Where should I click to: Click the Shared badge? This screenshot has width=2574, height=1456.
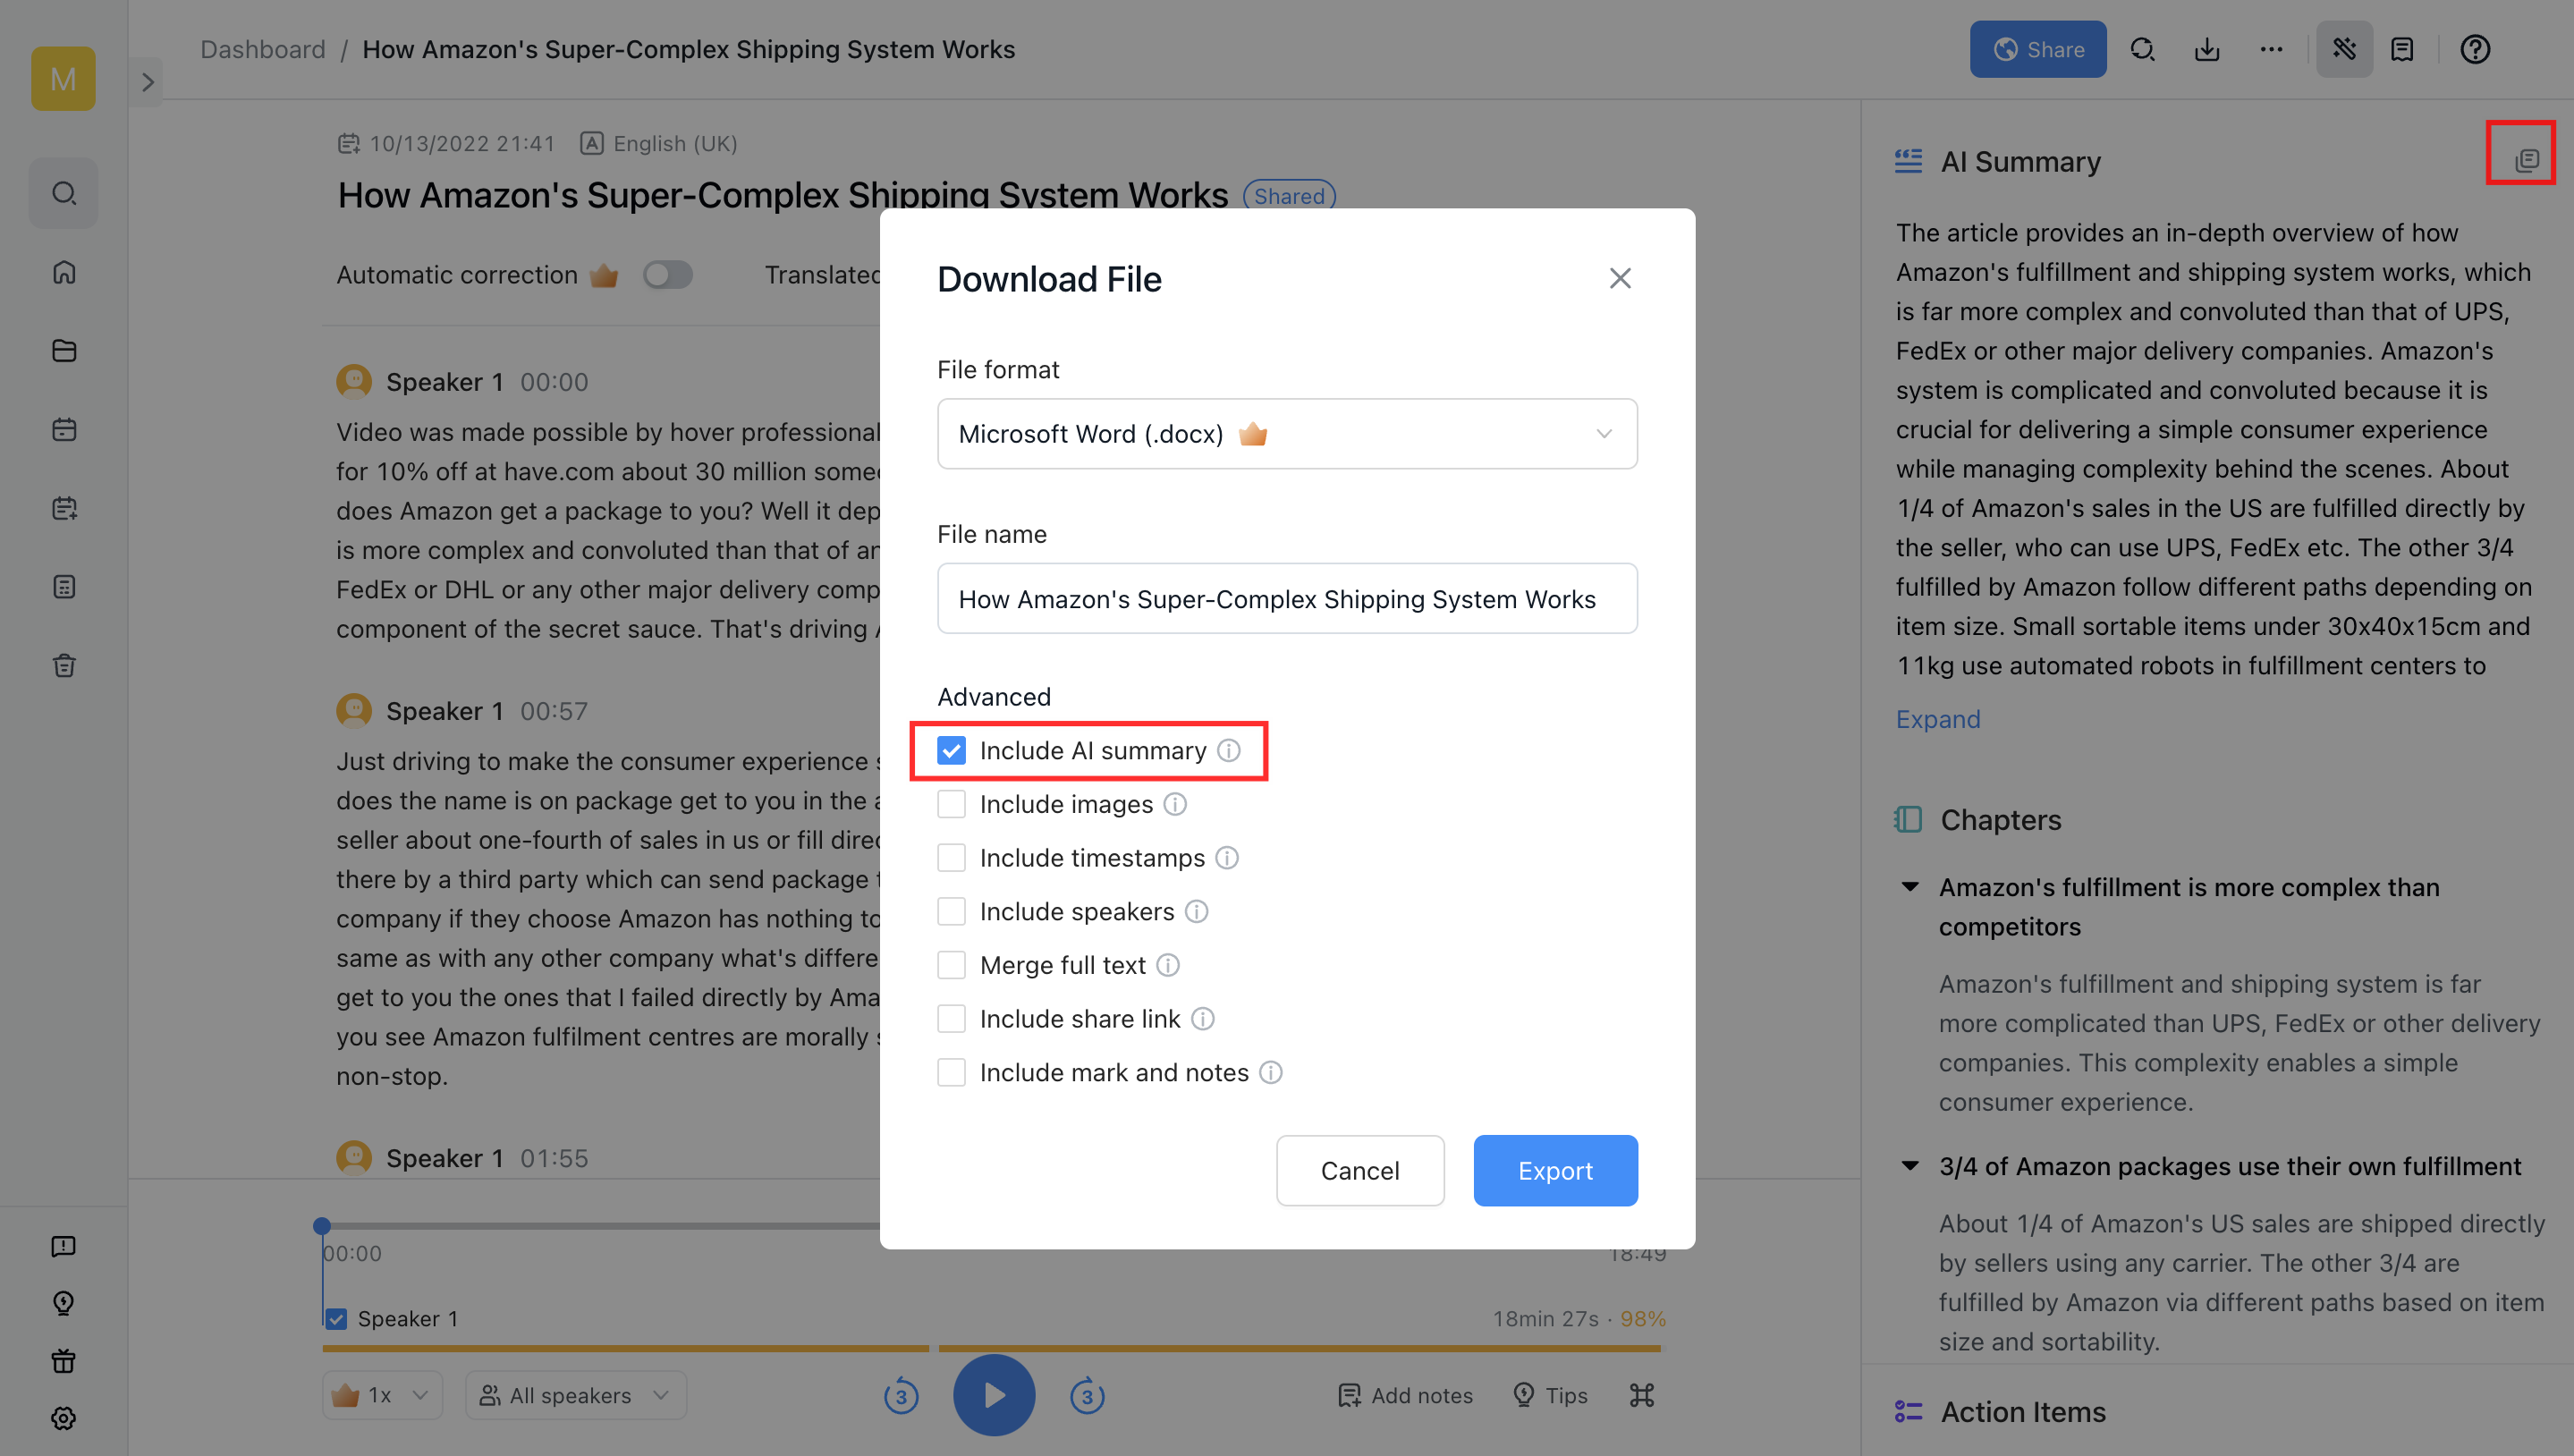pos(1289,196)
